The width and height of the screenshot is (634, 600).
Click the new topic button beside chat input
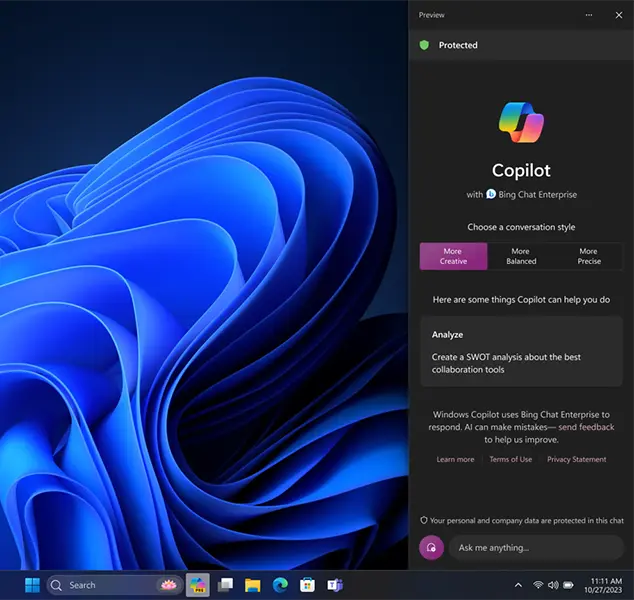pos(431,547)
